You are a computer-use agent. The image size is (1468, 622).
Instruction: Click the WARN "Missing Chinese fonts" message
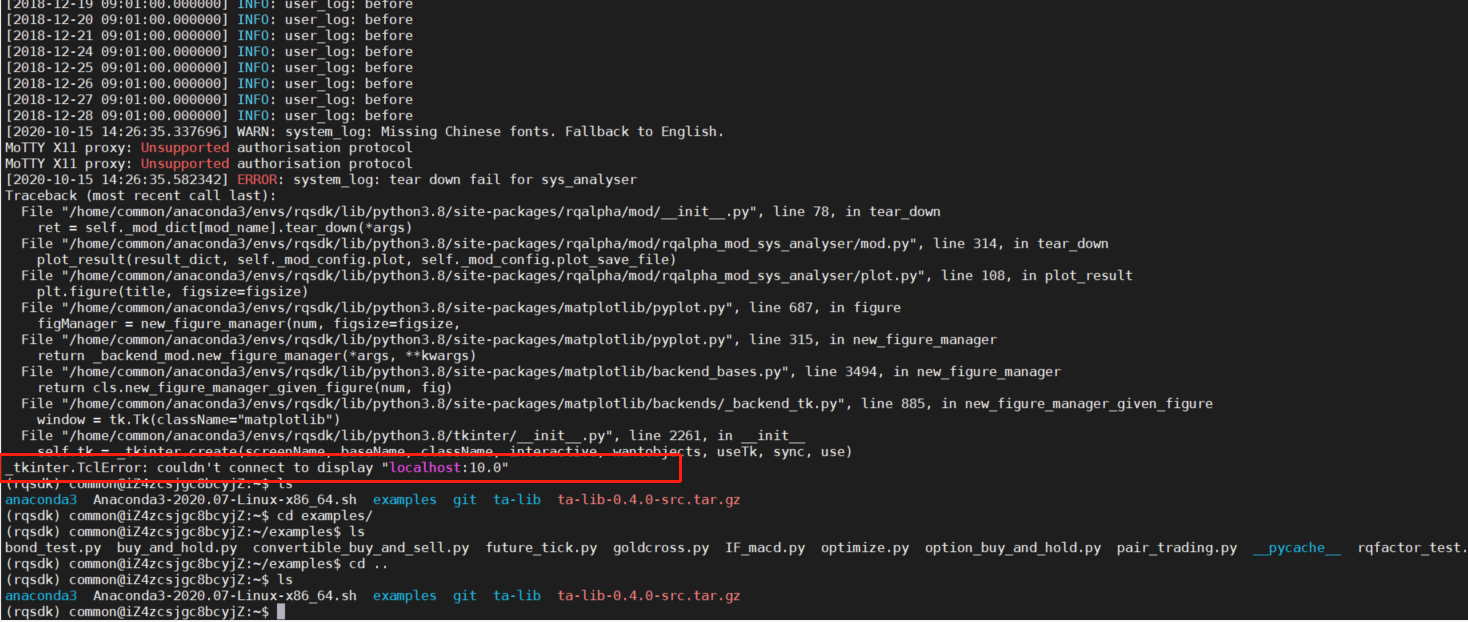pyautogui.click(x=504, y=132)
